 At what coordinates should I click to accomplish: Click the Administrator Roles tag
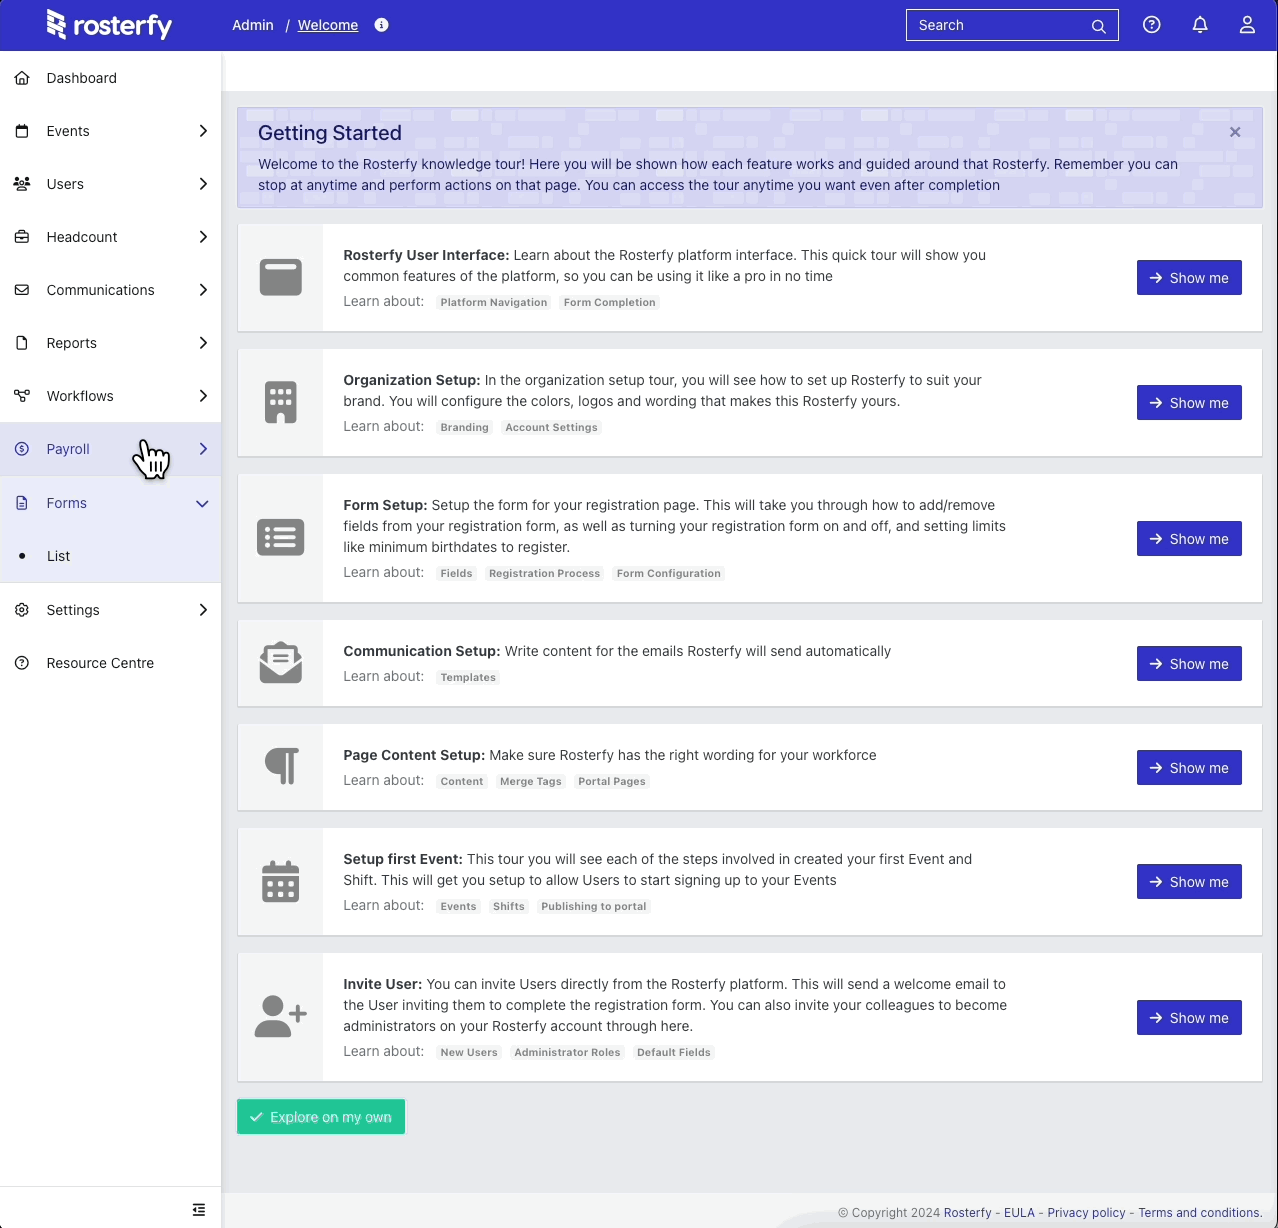[x=567, y=1052]
